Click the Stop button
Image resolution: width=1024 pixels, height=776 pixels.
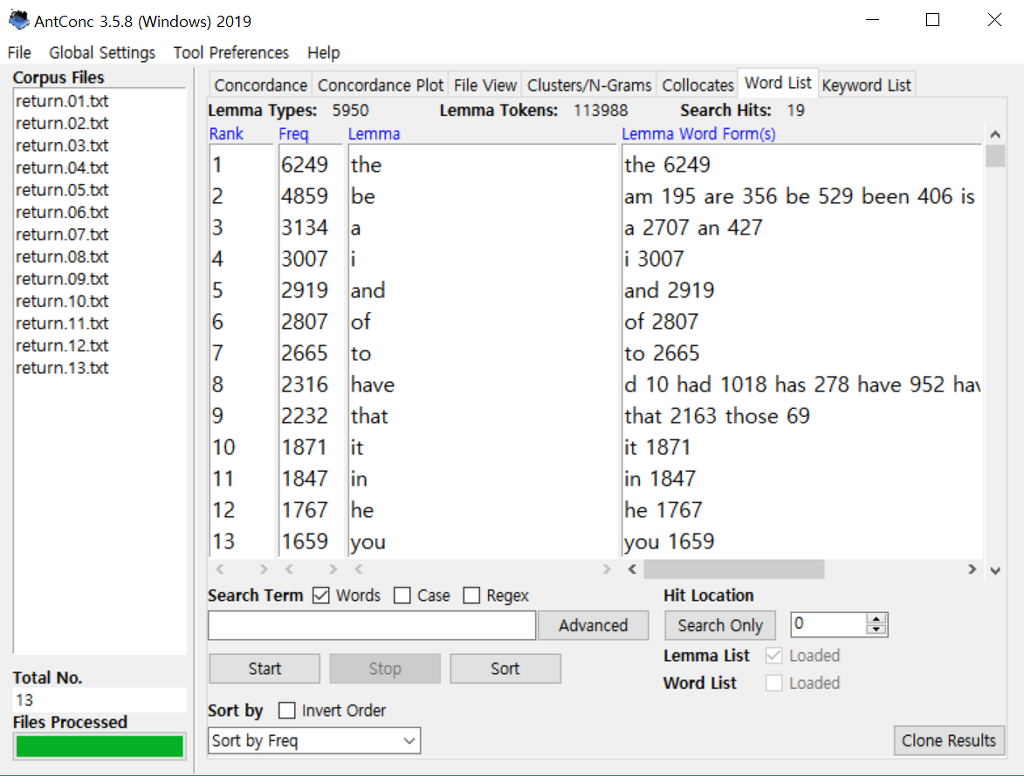385,669
